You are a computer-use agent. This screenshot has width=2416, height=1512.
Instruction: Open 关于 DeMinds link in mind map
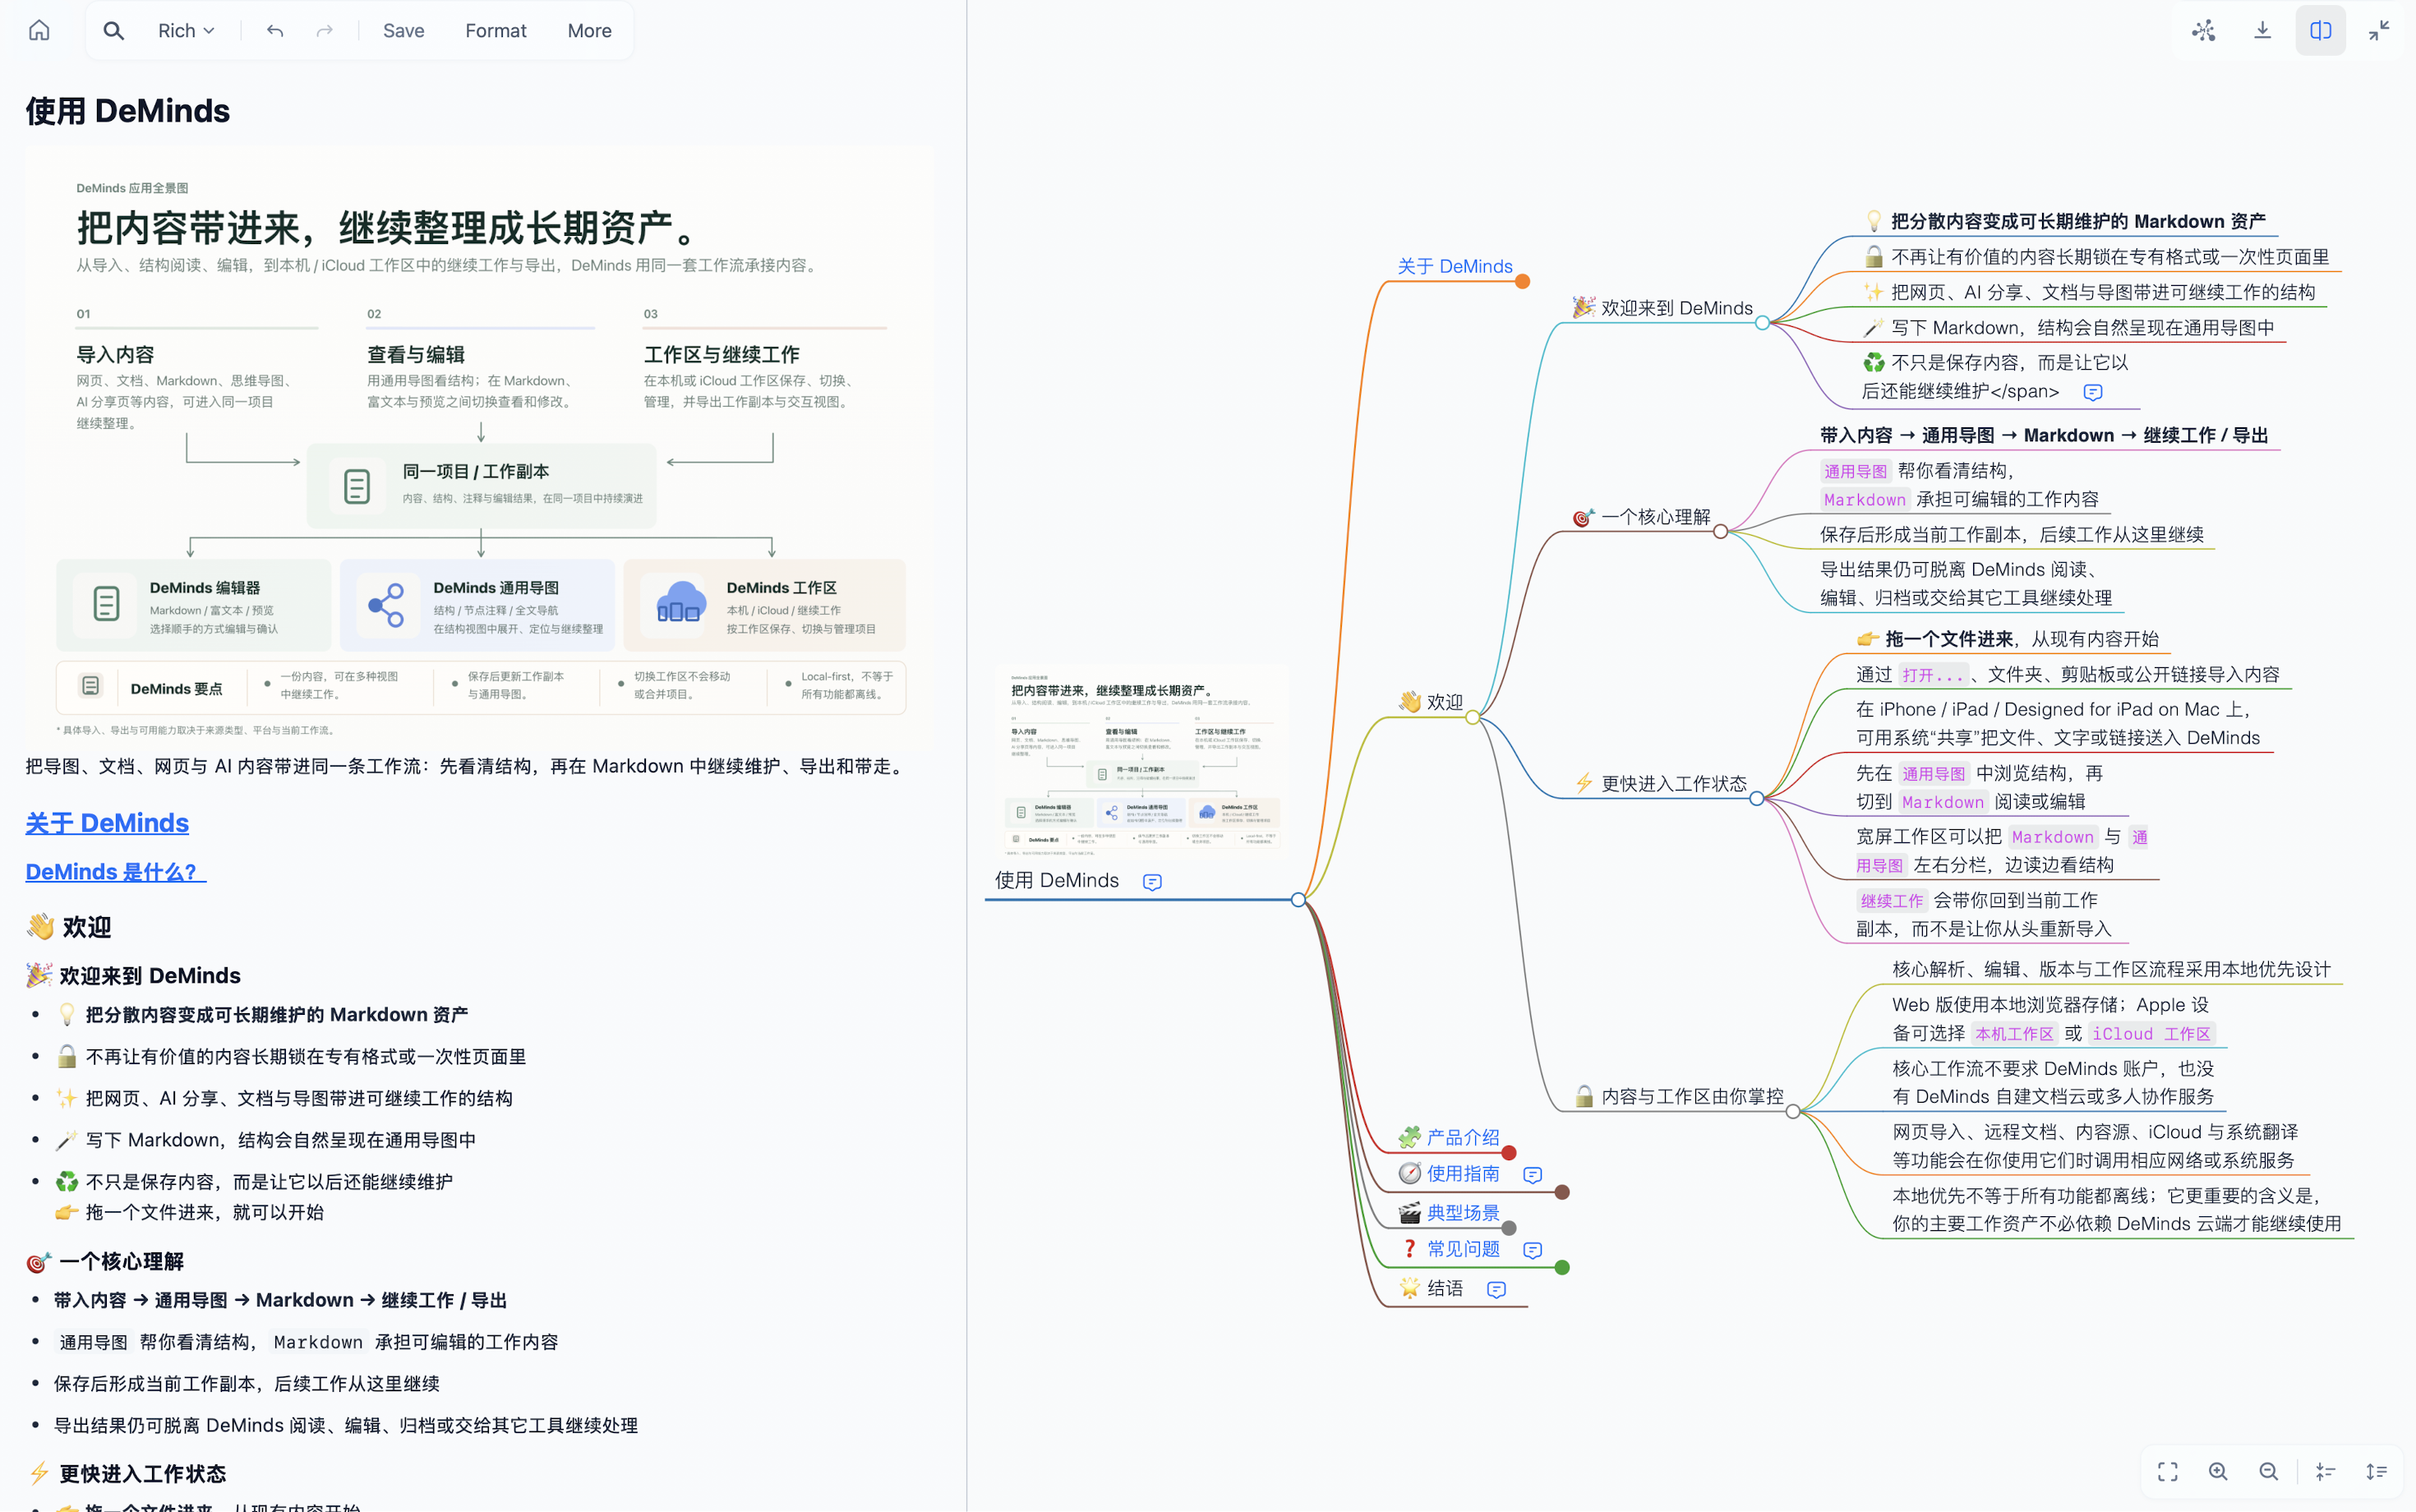tap(1454, 266)
